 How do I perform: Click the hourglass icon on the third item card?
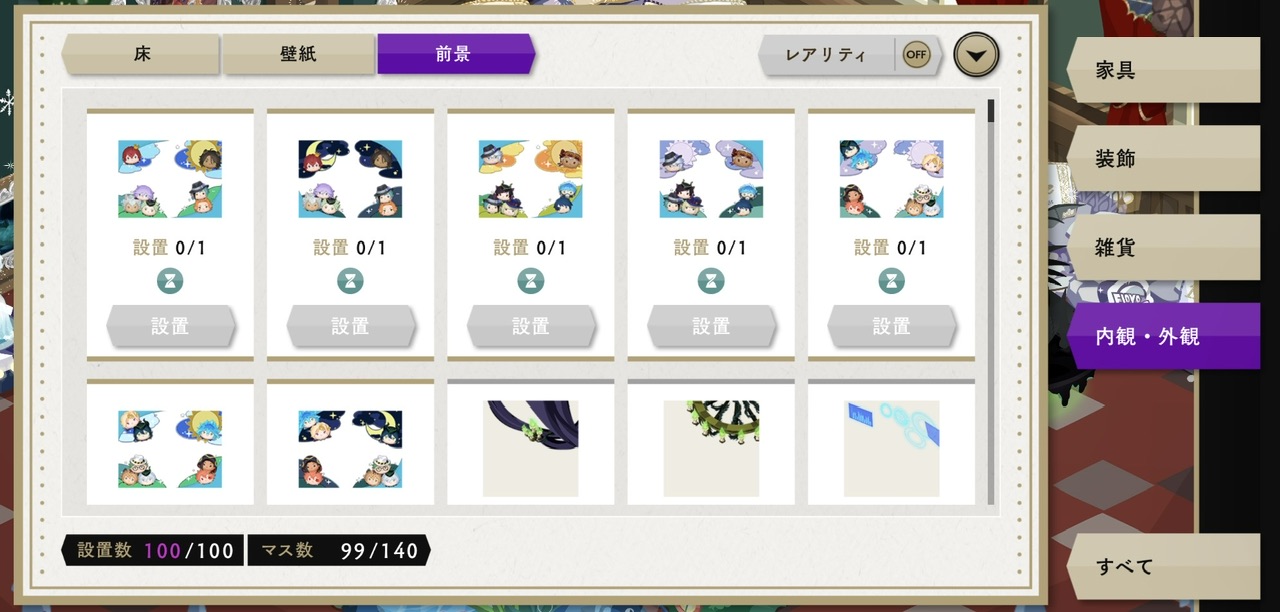[531, 281]
